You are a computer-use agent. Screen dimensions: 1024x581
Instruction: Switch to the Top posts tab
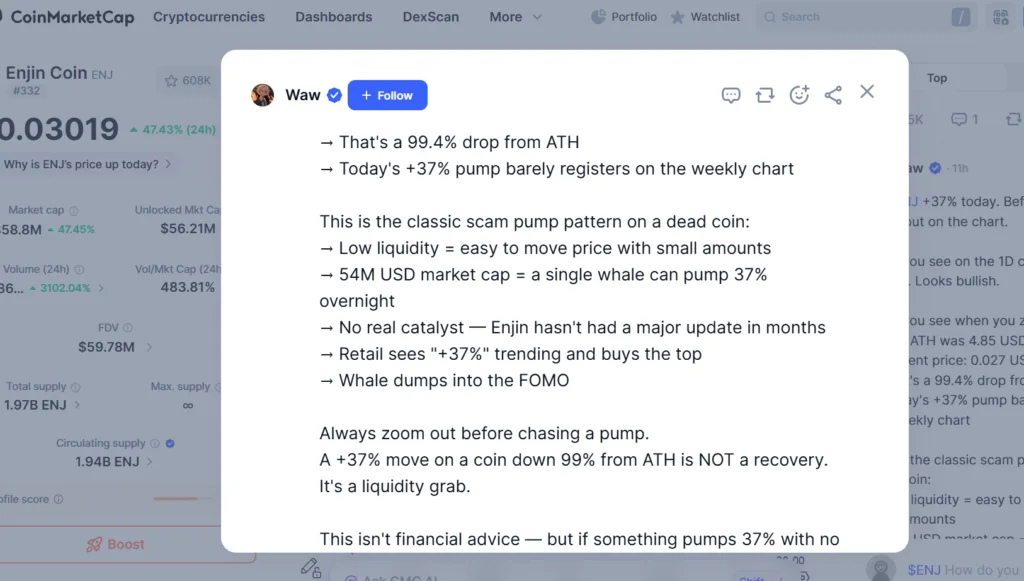point(936,76)
